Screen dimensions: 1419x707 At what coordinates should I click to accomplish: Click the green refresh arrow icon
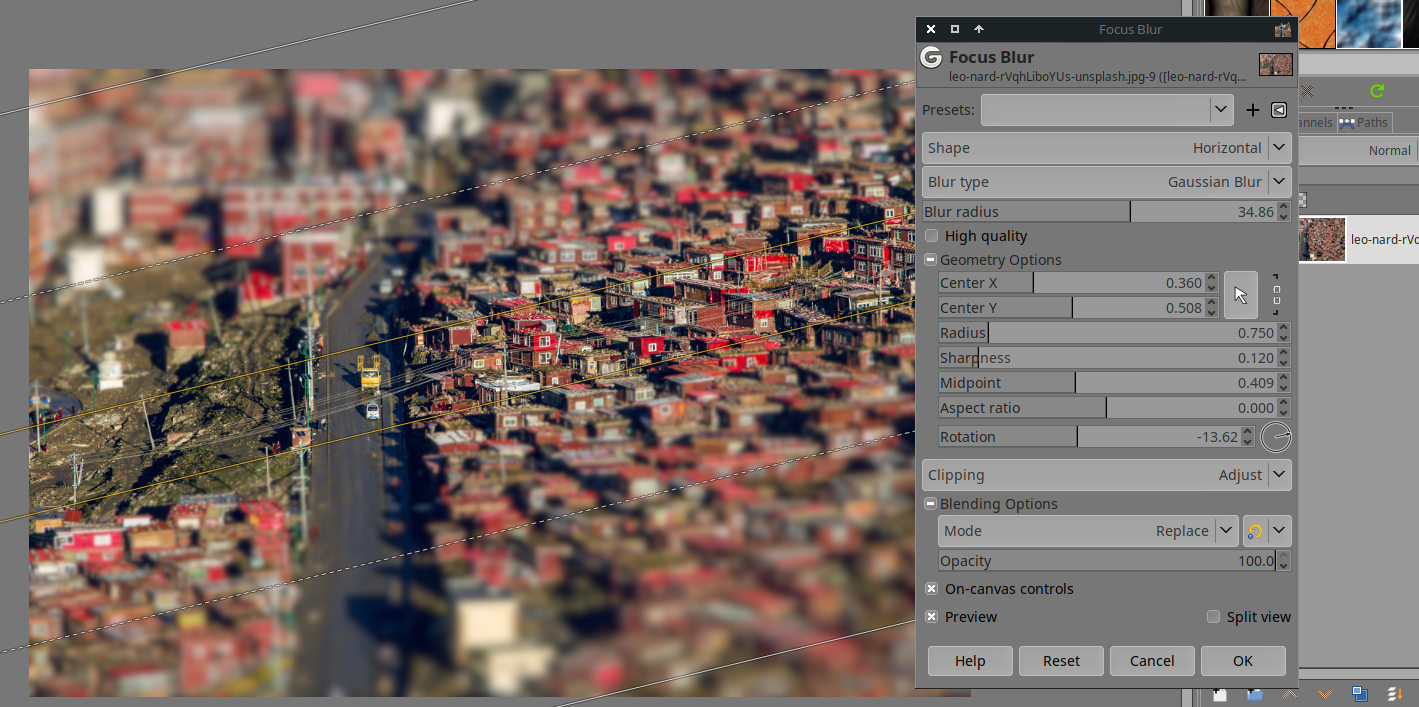click(1377, 91)
